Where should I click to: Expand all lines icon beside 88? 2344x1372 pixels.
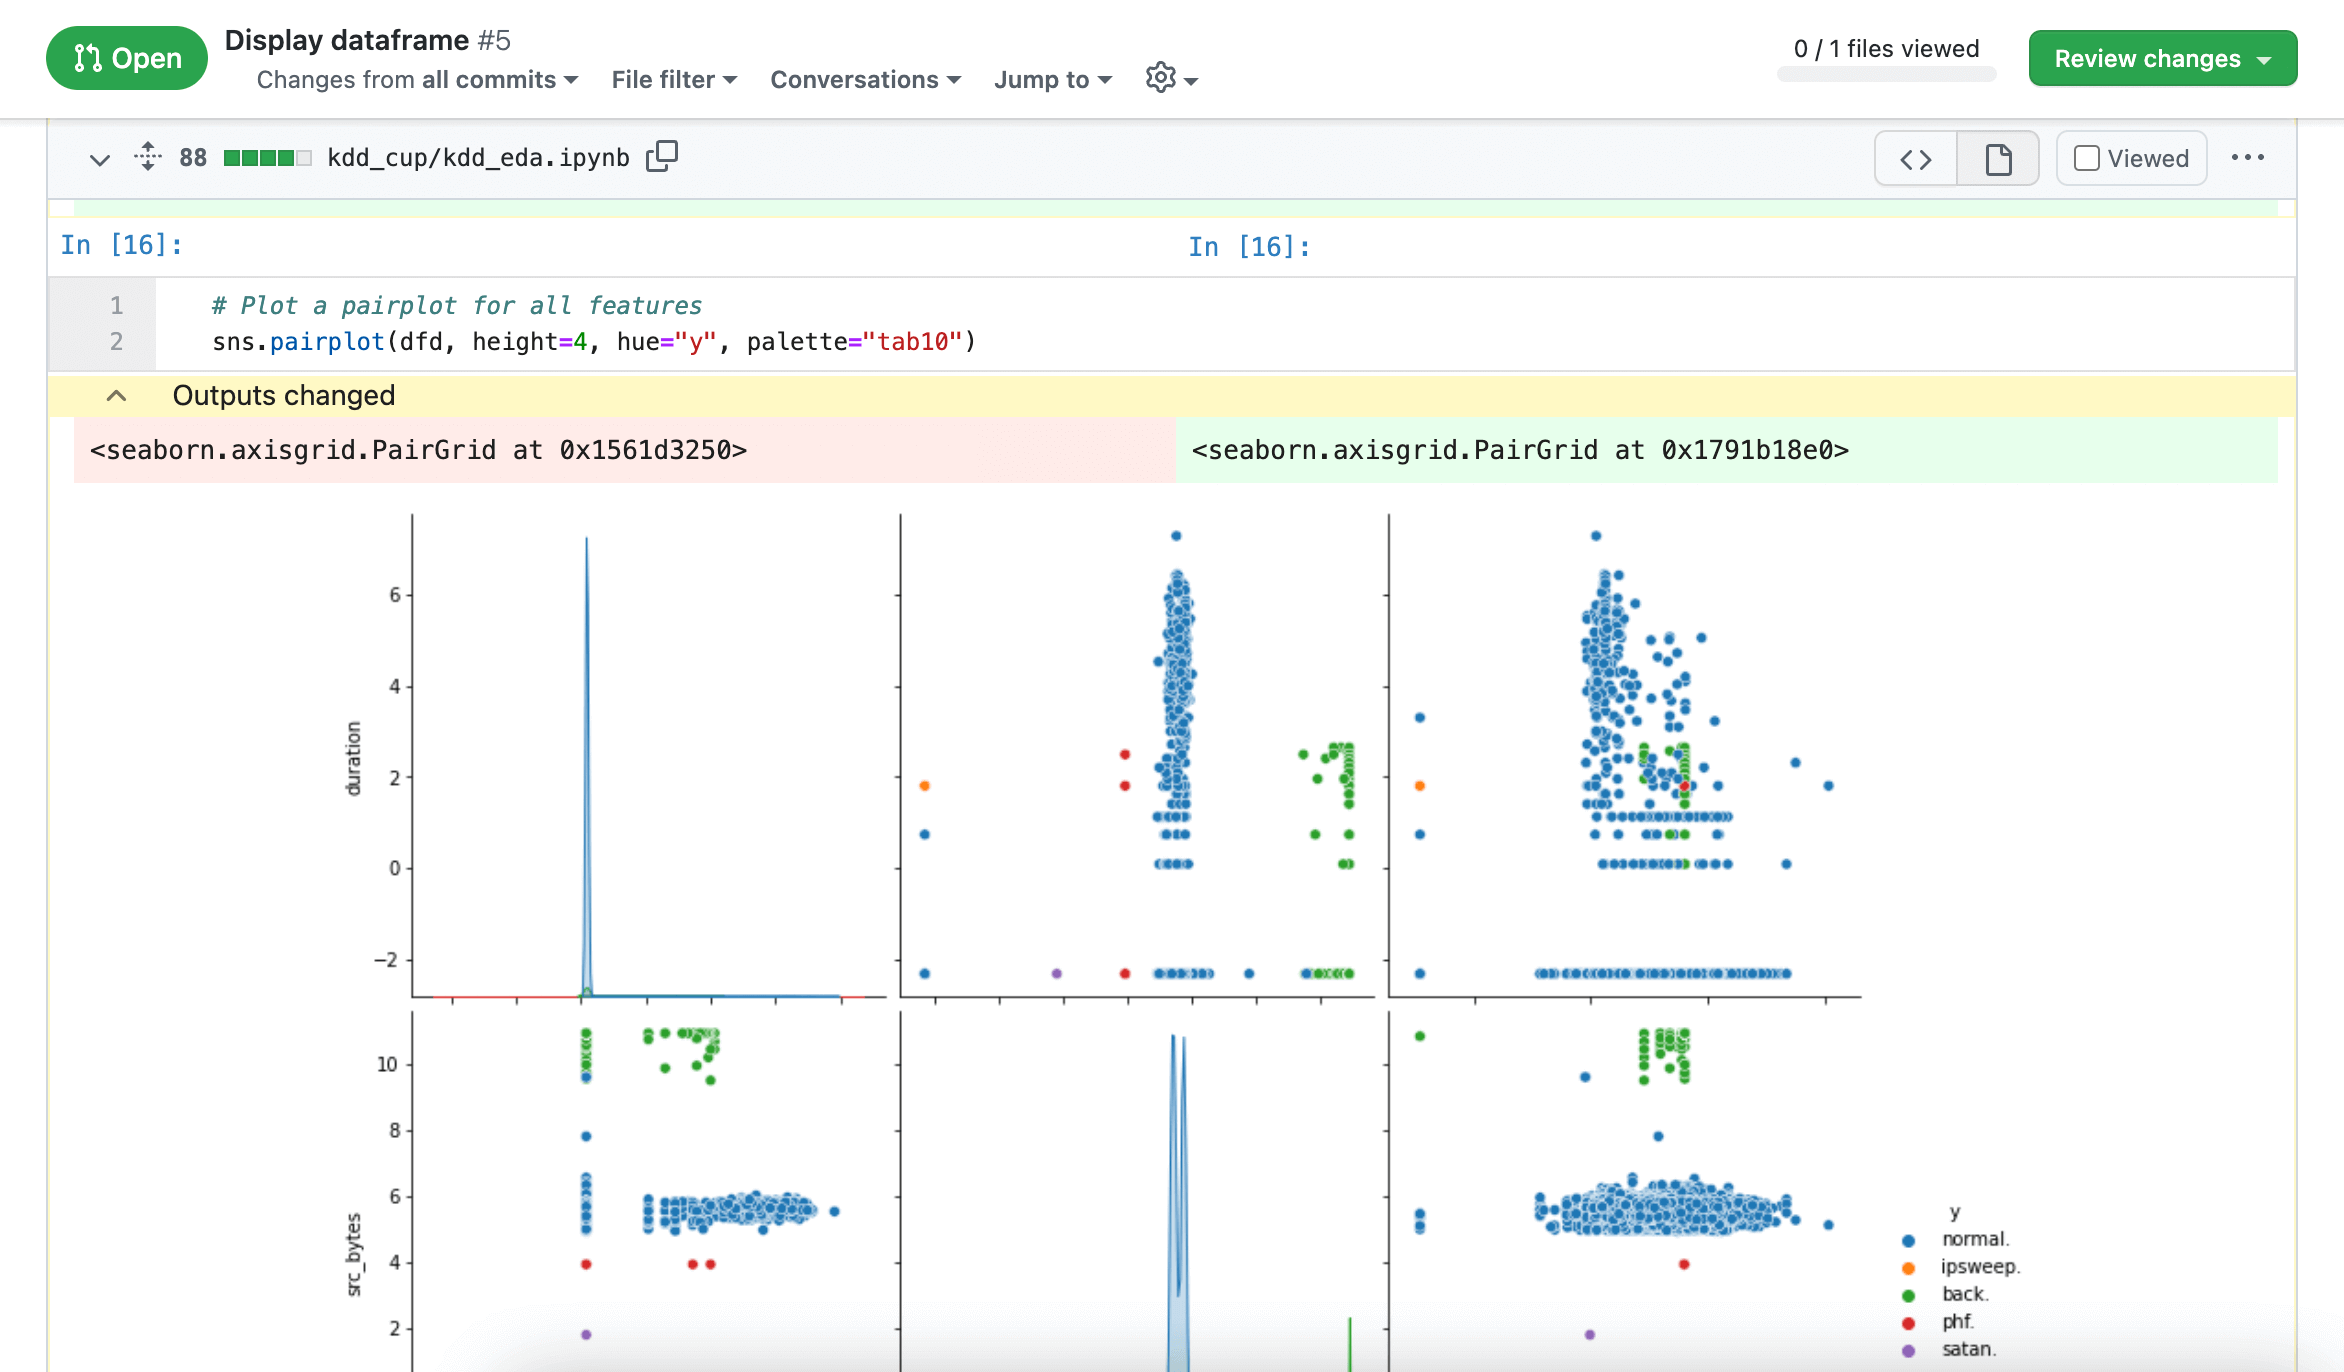(148, 157)
